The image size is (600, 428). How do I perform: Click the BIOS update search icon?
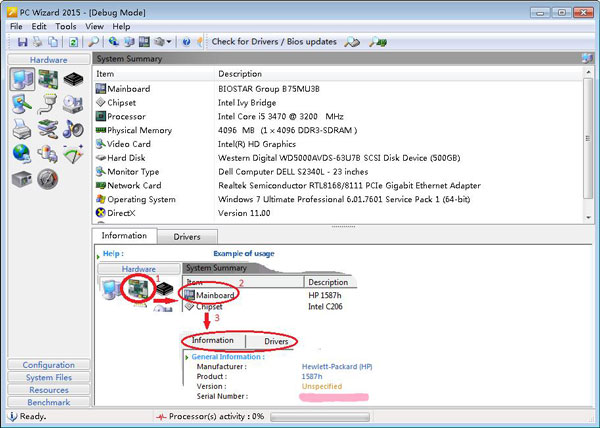point(377,42)
